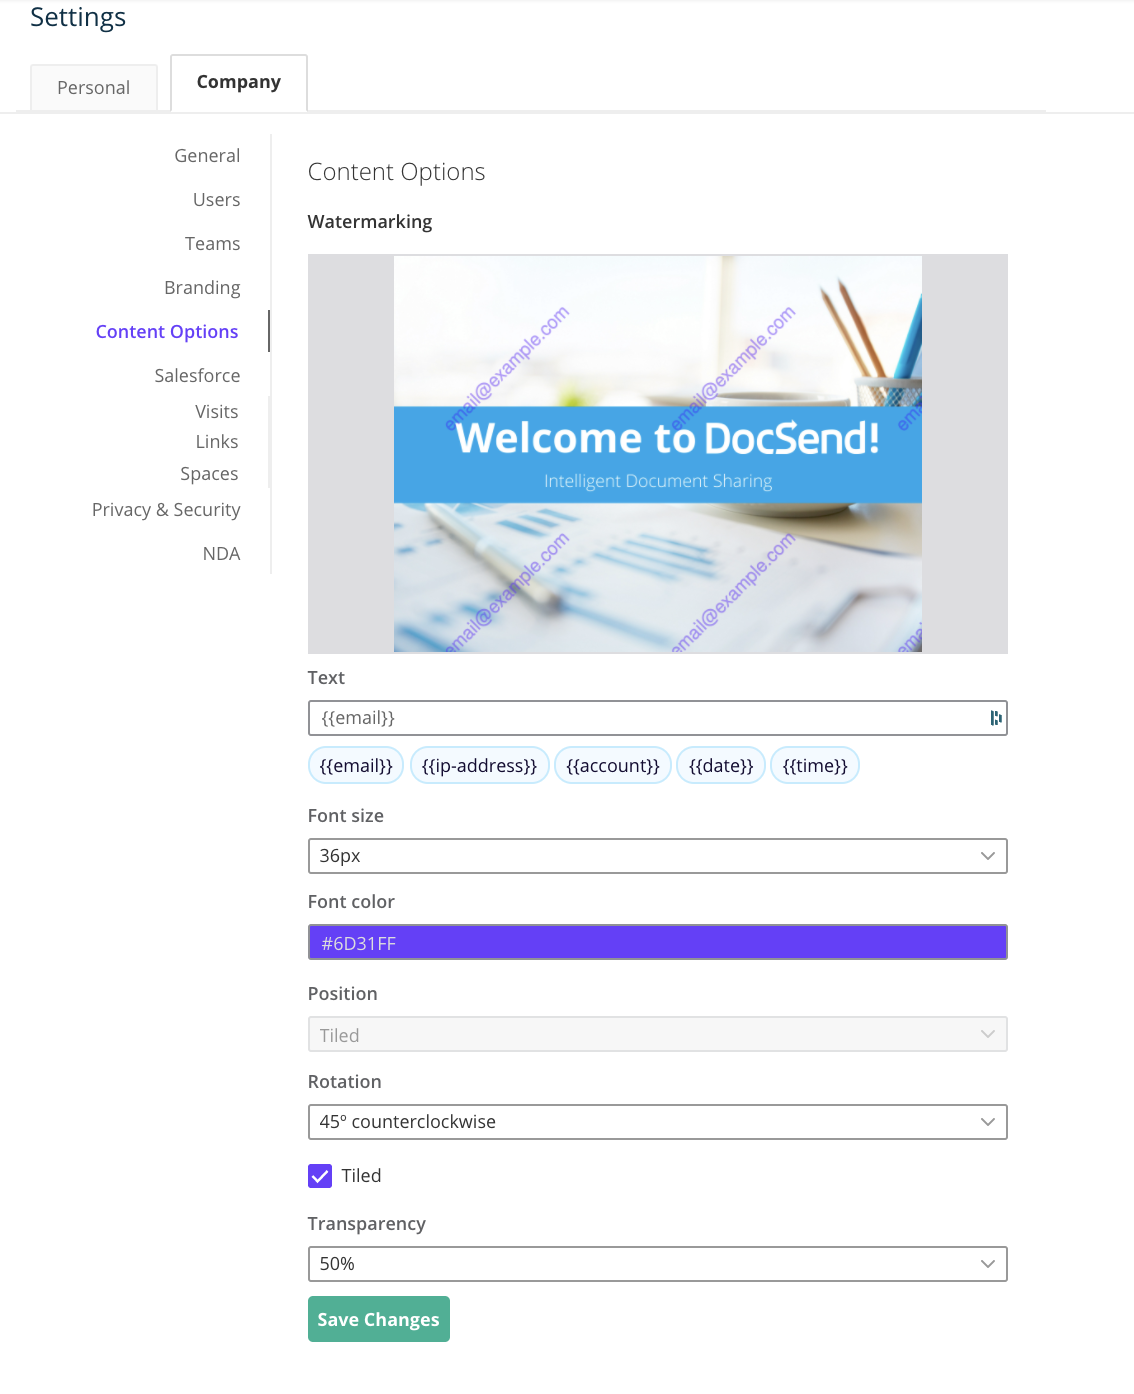The width and height of the screenshot is (1134, 1394).
Task: Open the font color picker field
Action: coord(657,942)
